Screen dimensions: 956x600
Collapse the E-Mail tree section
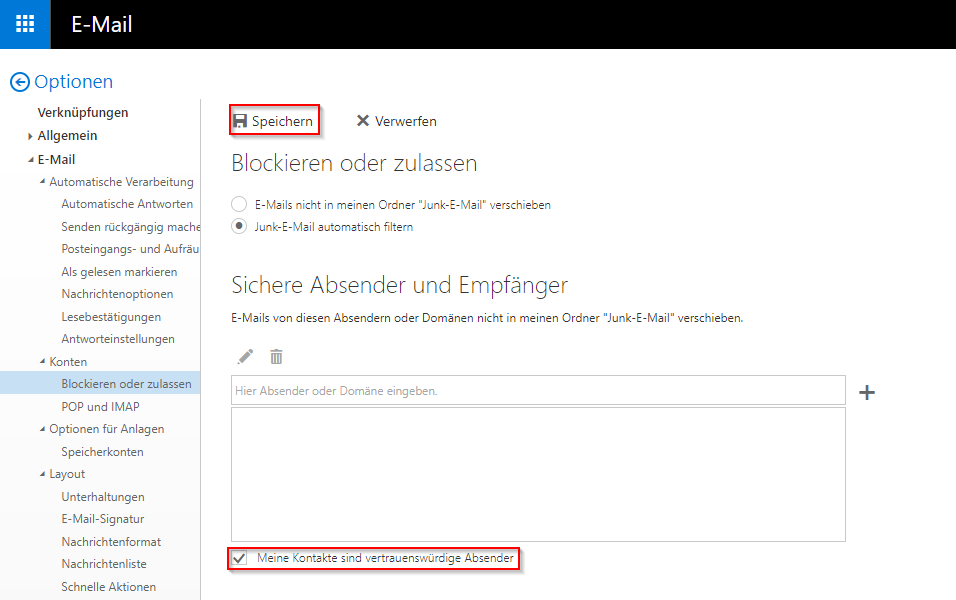tap(31, 160)
